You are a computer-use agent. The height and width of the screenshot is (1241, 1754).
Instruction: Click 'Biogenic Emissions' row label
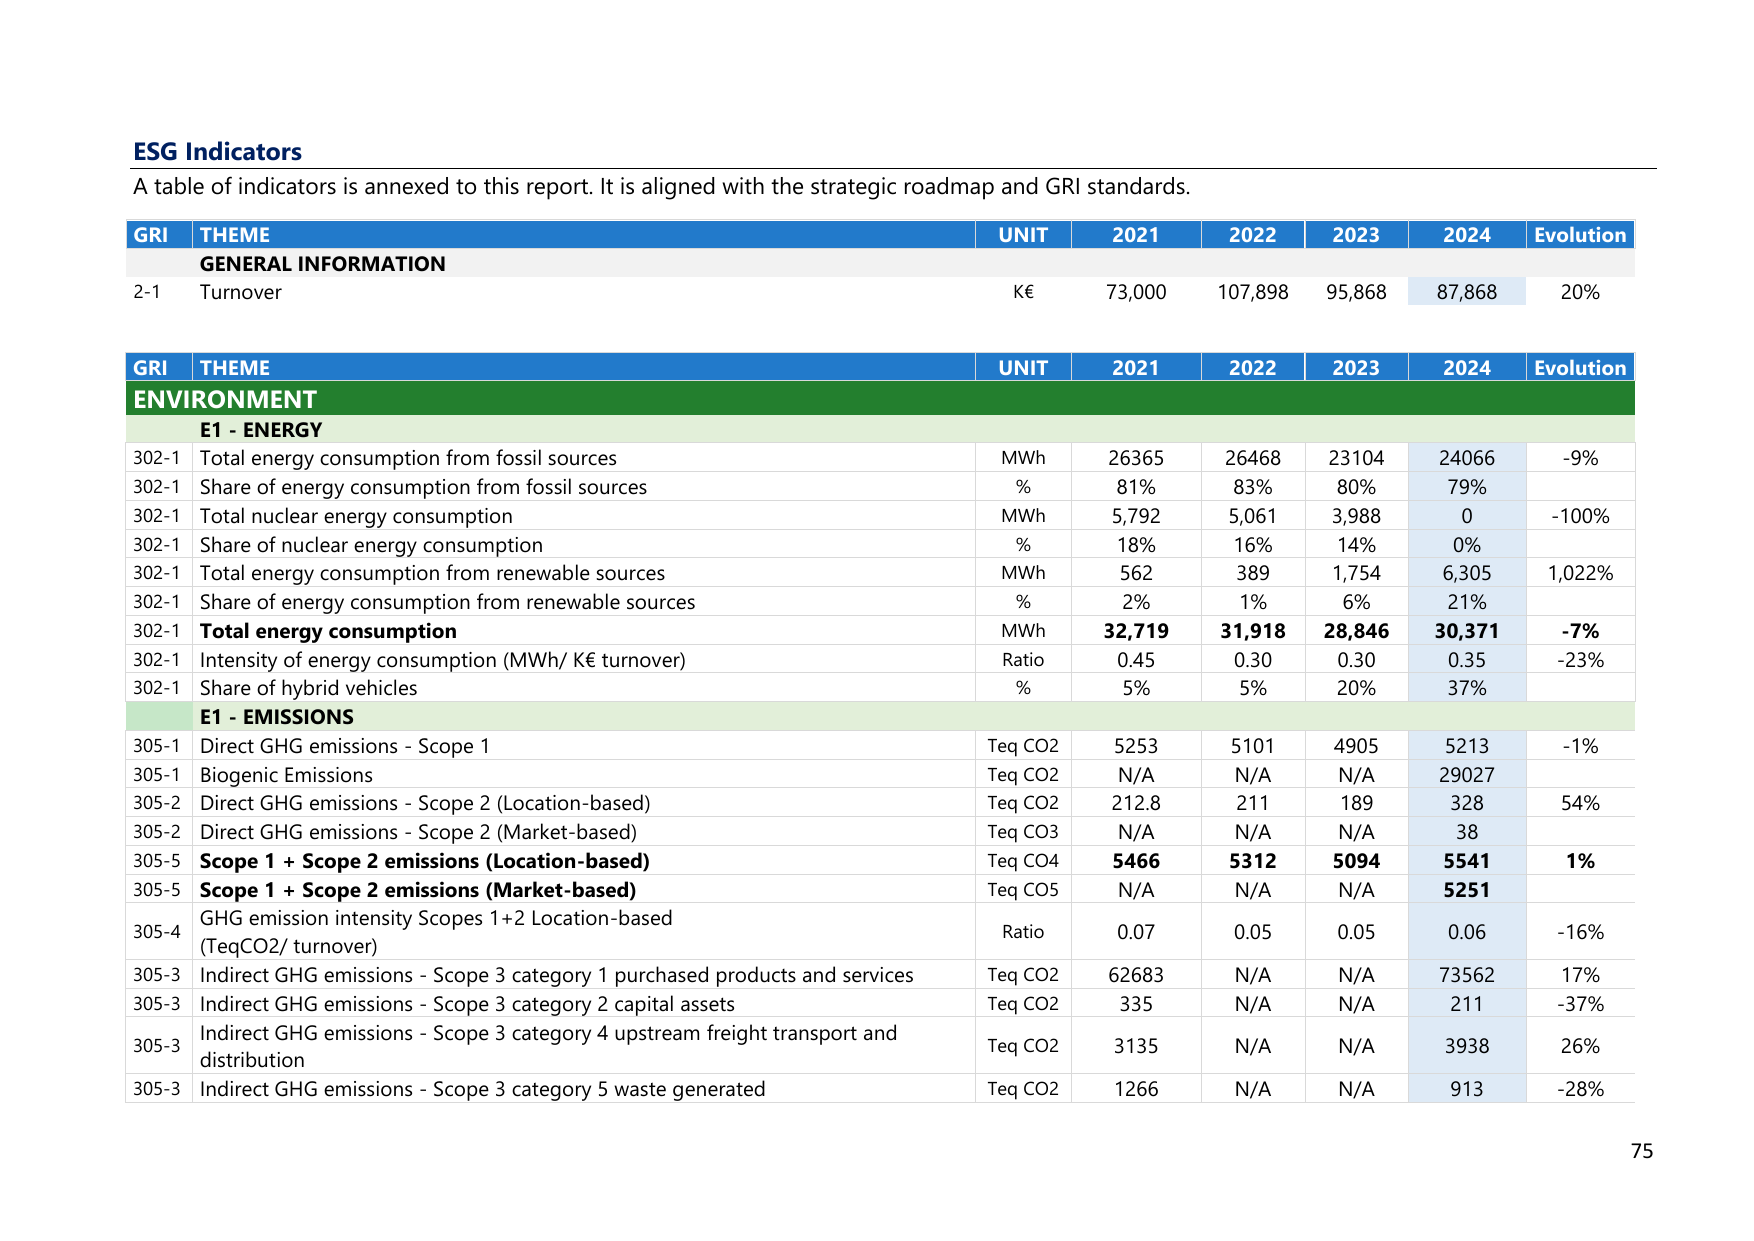[286, 775]
